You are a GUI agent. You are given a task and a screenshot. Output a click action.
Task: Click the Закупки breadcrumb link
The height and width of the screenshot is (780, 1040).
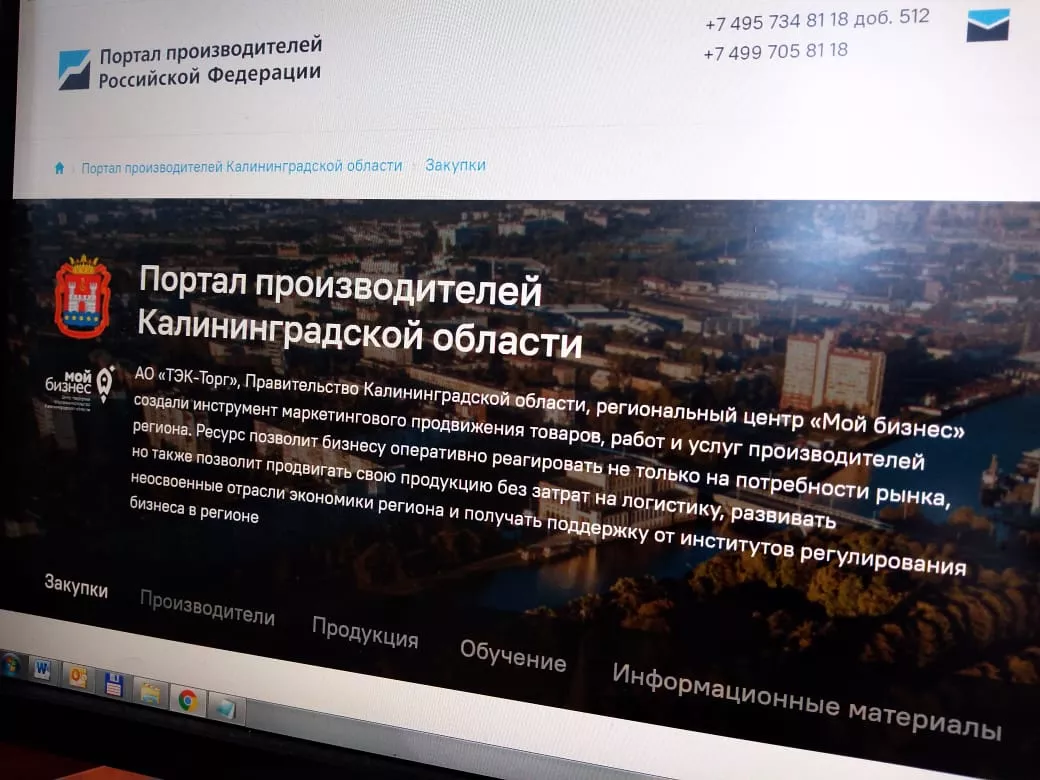[x=455, y=164]
